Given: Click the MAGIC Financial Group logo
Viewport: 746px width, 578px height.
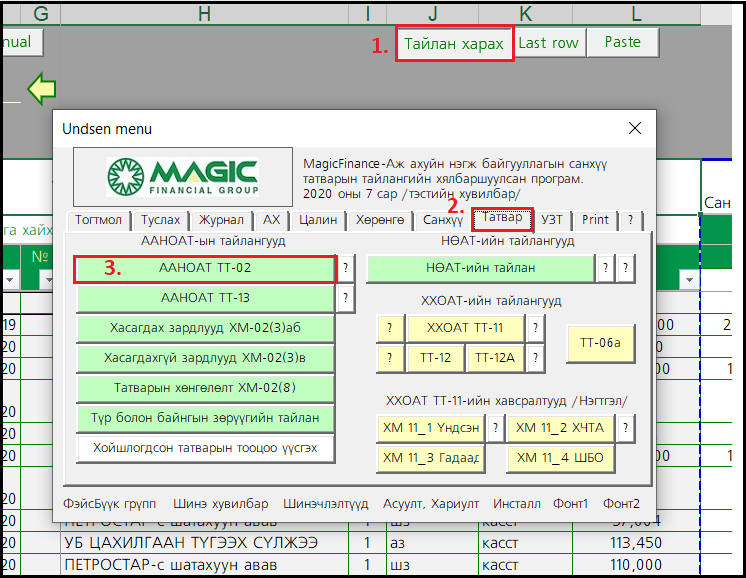Looking at the screenshot, I should tap(183, 177).
